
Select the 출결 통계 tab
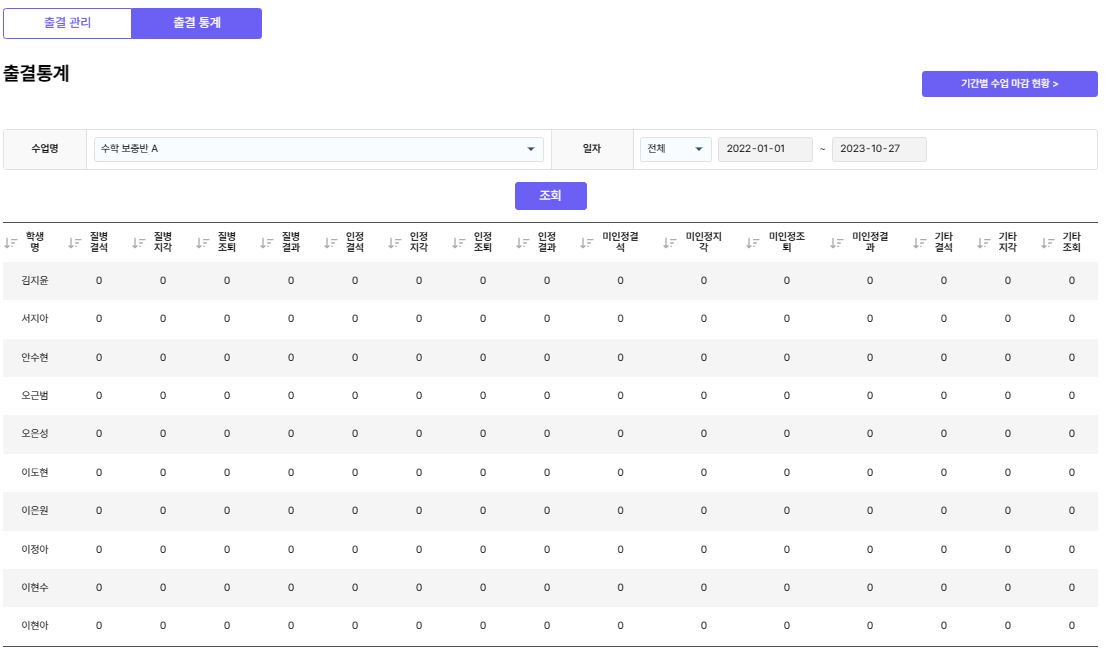(x=196, y=23)
